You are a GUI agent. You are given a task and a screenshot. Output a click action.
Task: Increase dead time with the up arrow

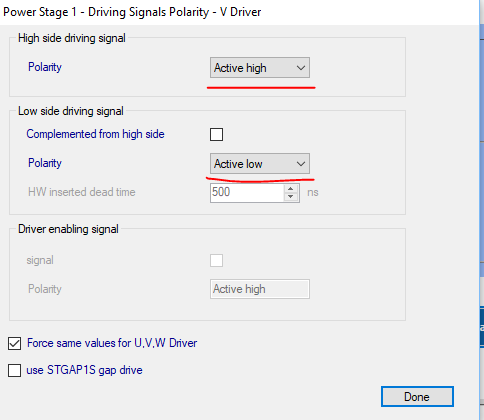tap(291, 189)
